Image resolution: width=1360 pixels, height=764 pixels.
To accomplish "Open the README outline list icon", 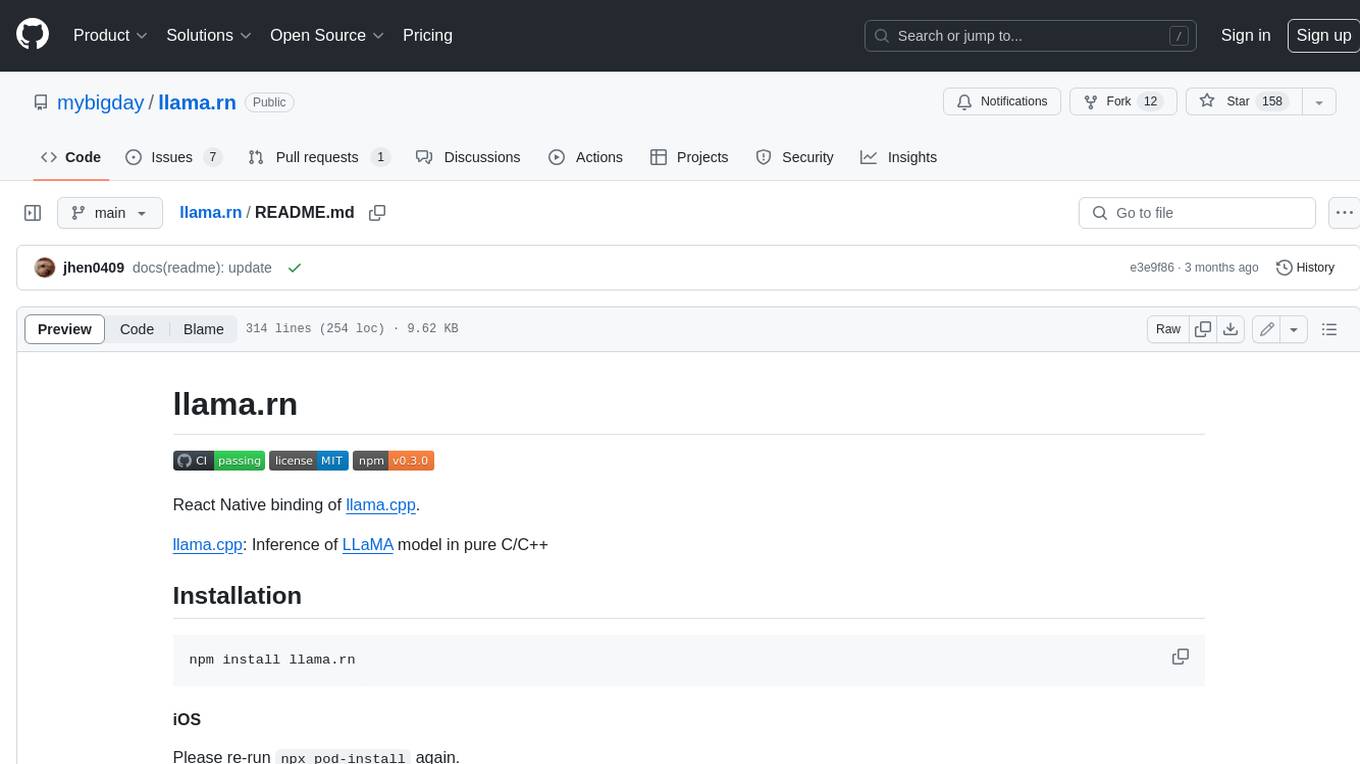I will point(1329,329).
